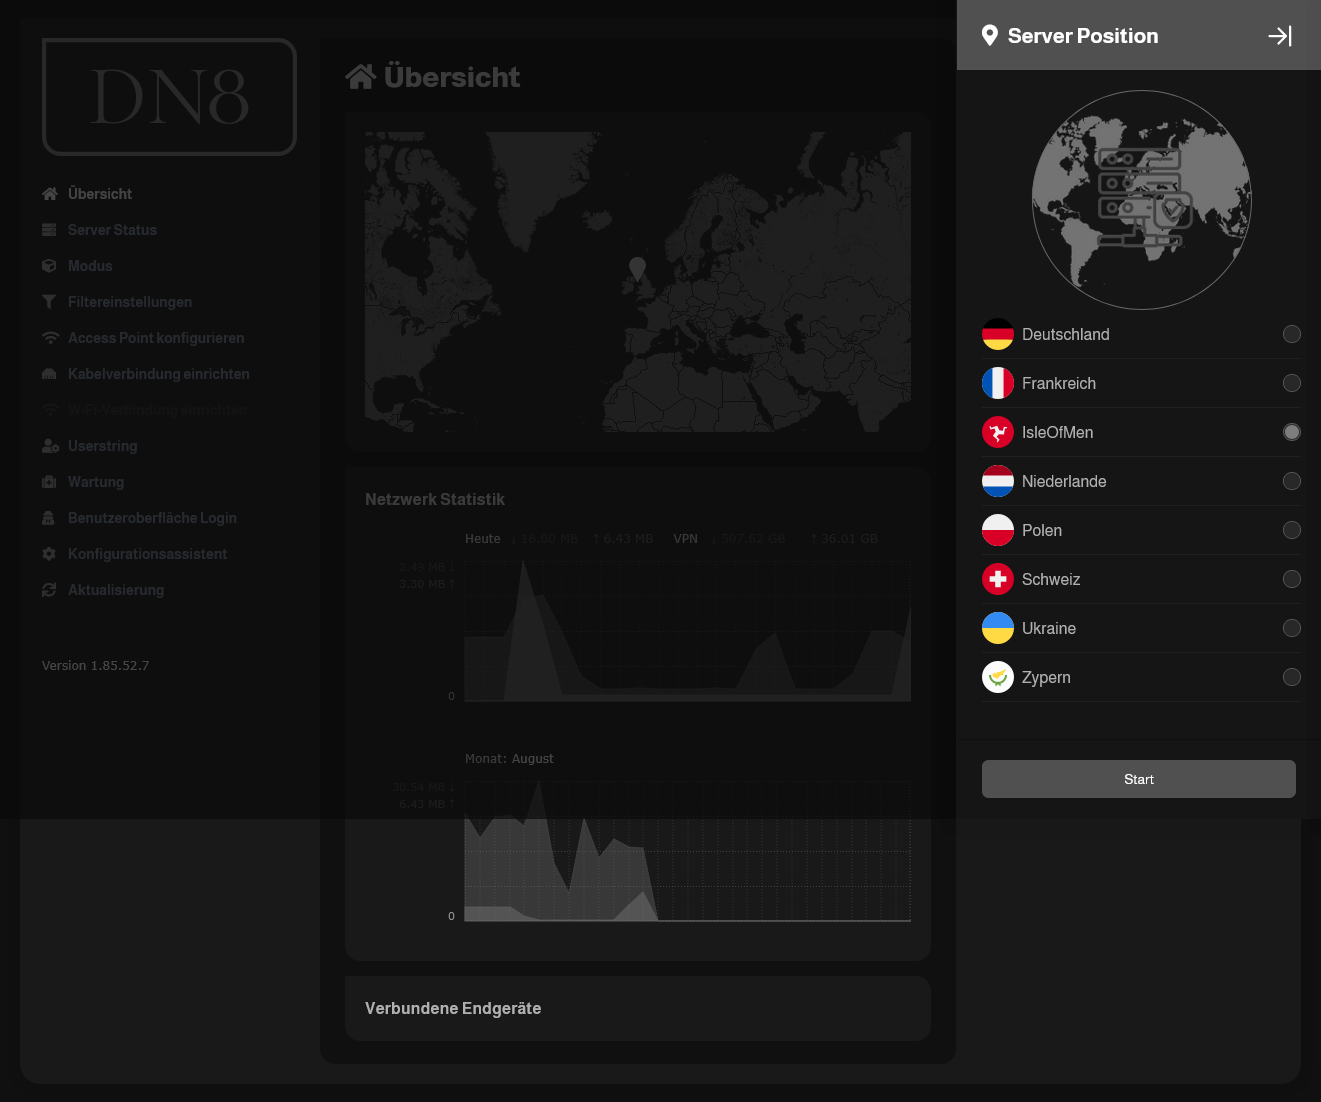
Task: Click the DN8 logo
Action: point(169,97)
